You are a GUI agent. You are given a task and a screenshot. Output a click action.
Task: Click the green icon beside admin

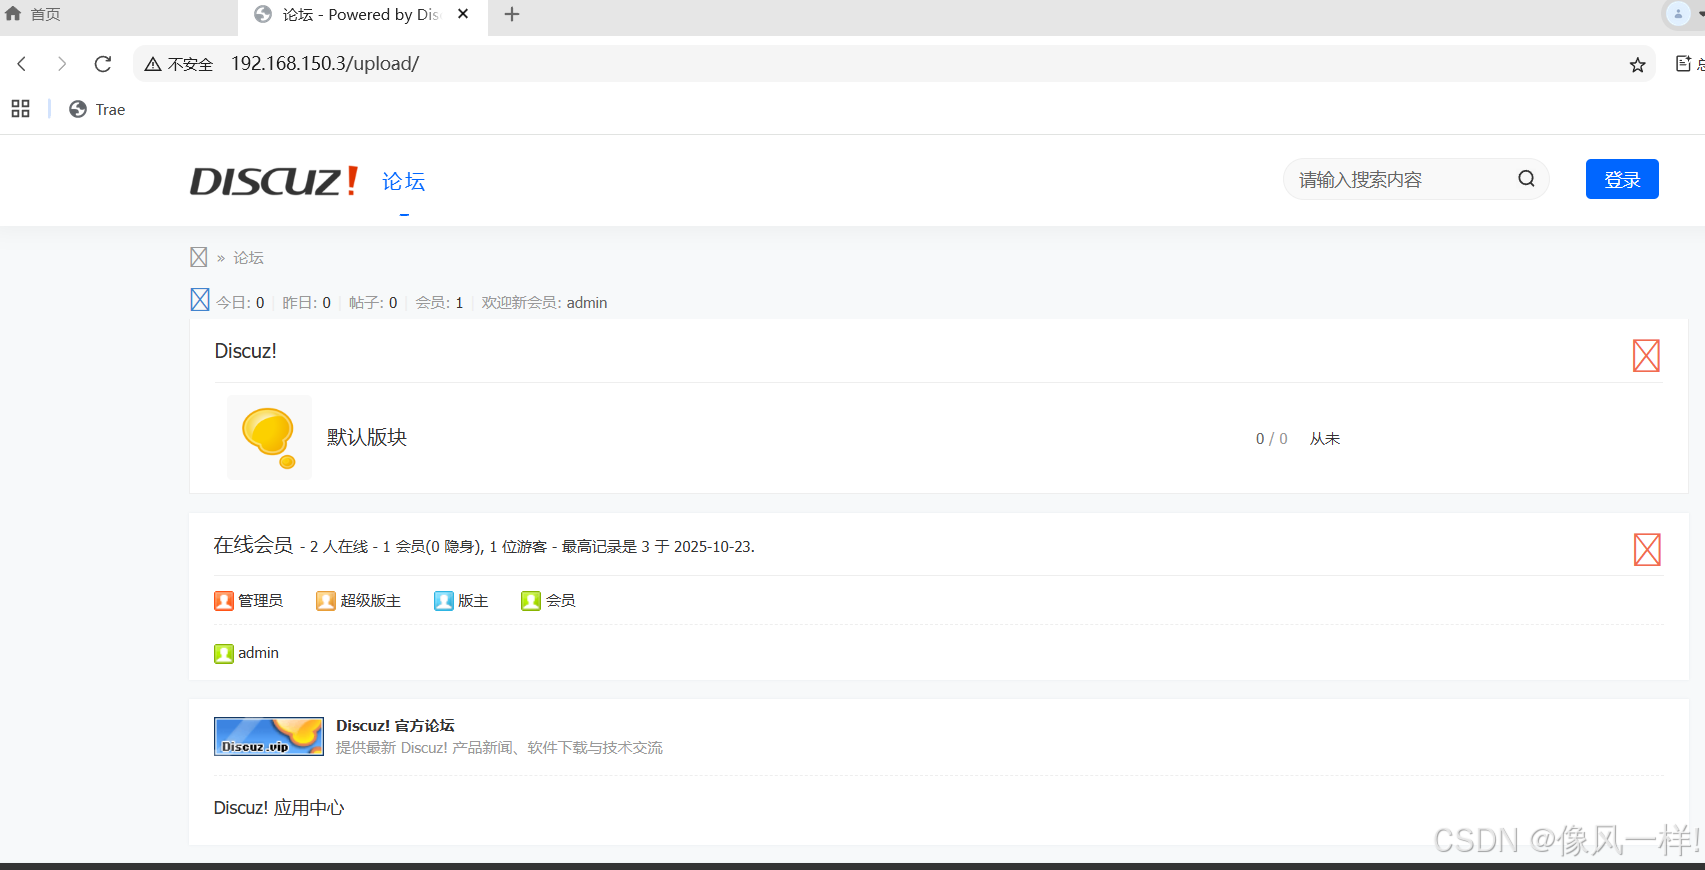click(x=224, y=654)
